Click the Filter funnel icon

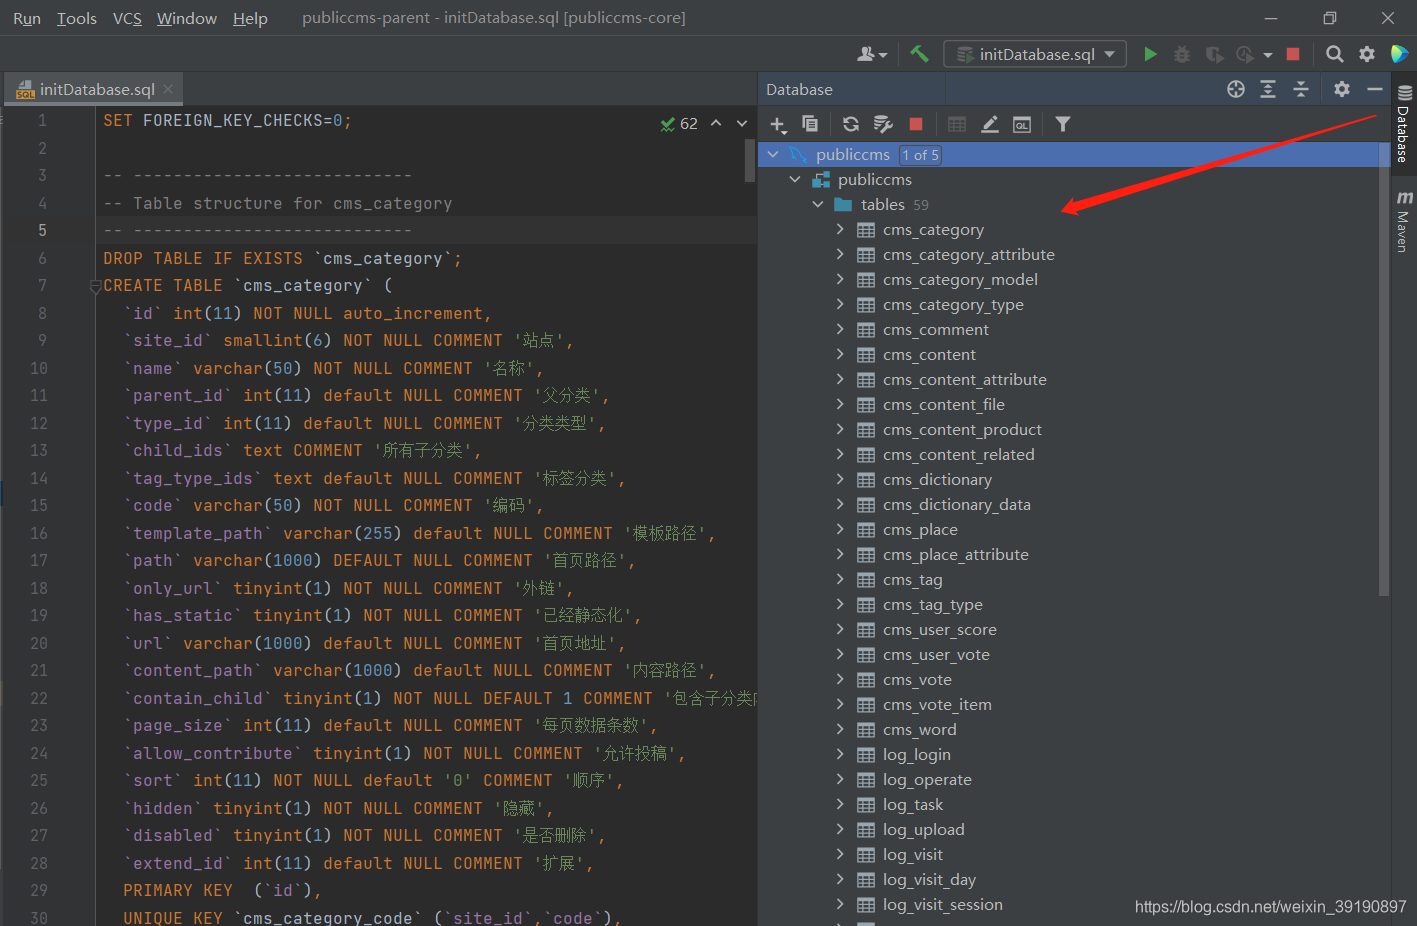(x=1063, y=124)
